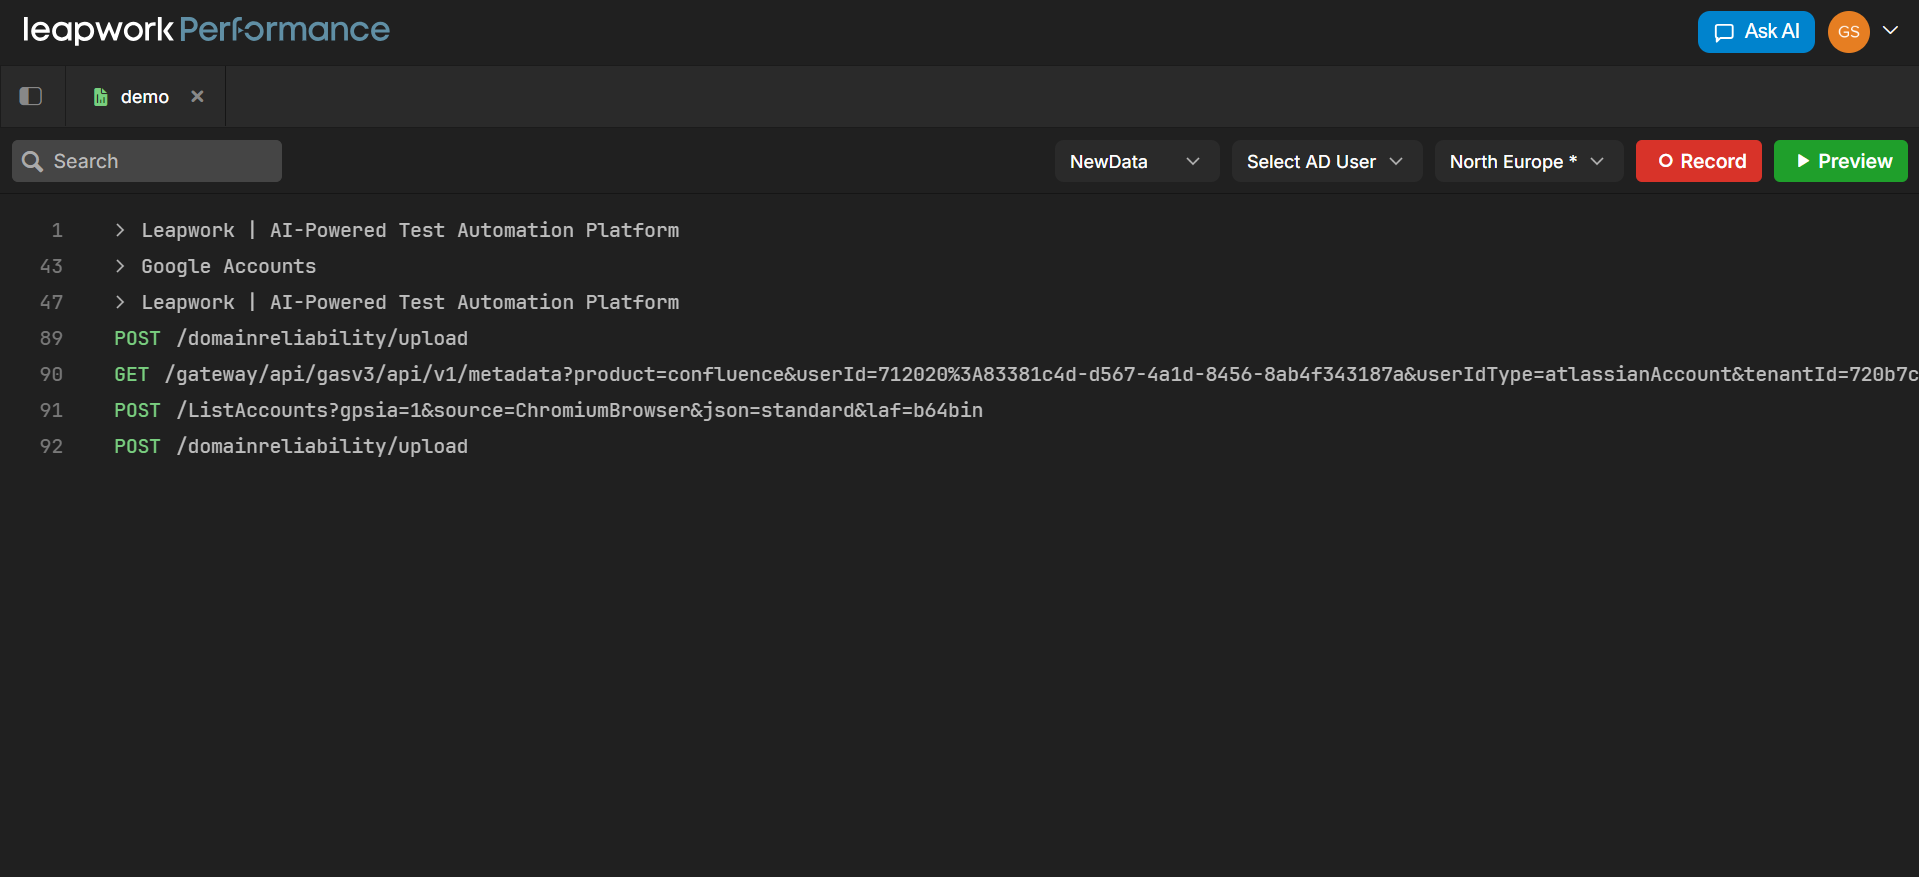1919x877 pixels.
Task: Toggle the sidebar panel icon
Action: pos(31,96)
